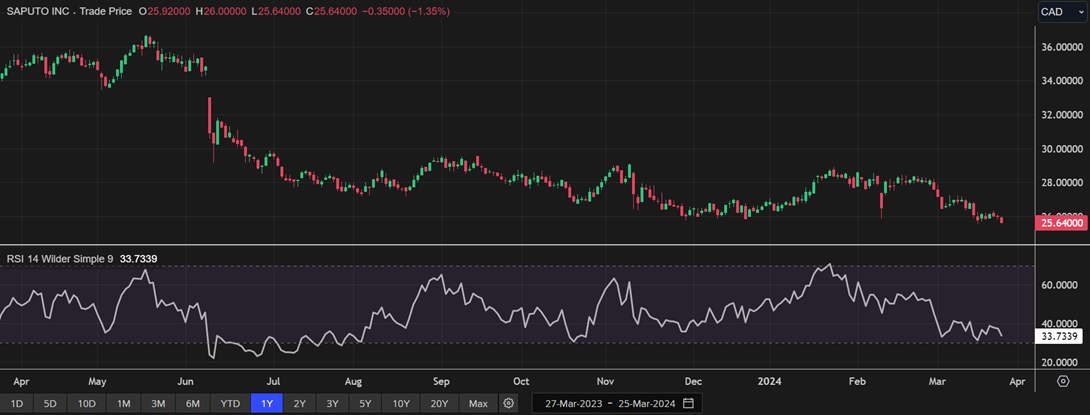
Task: Click the Jun label on time axis
Action: tap(185, 382)
